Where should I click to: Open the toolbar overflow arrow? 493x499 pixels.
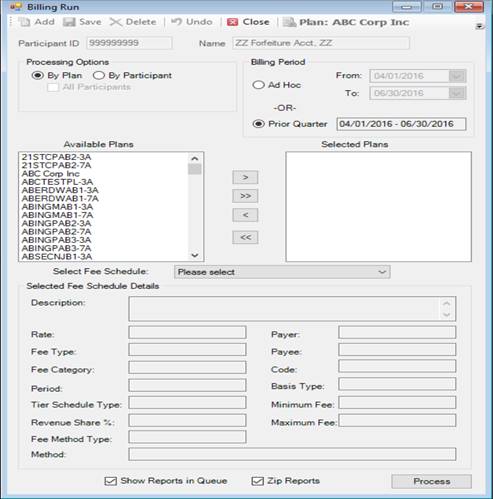coord(479,26)
